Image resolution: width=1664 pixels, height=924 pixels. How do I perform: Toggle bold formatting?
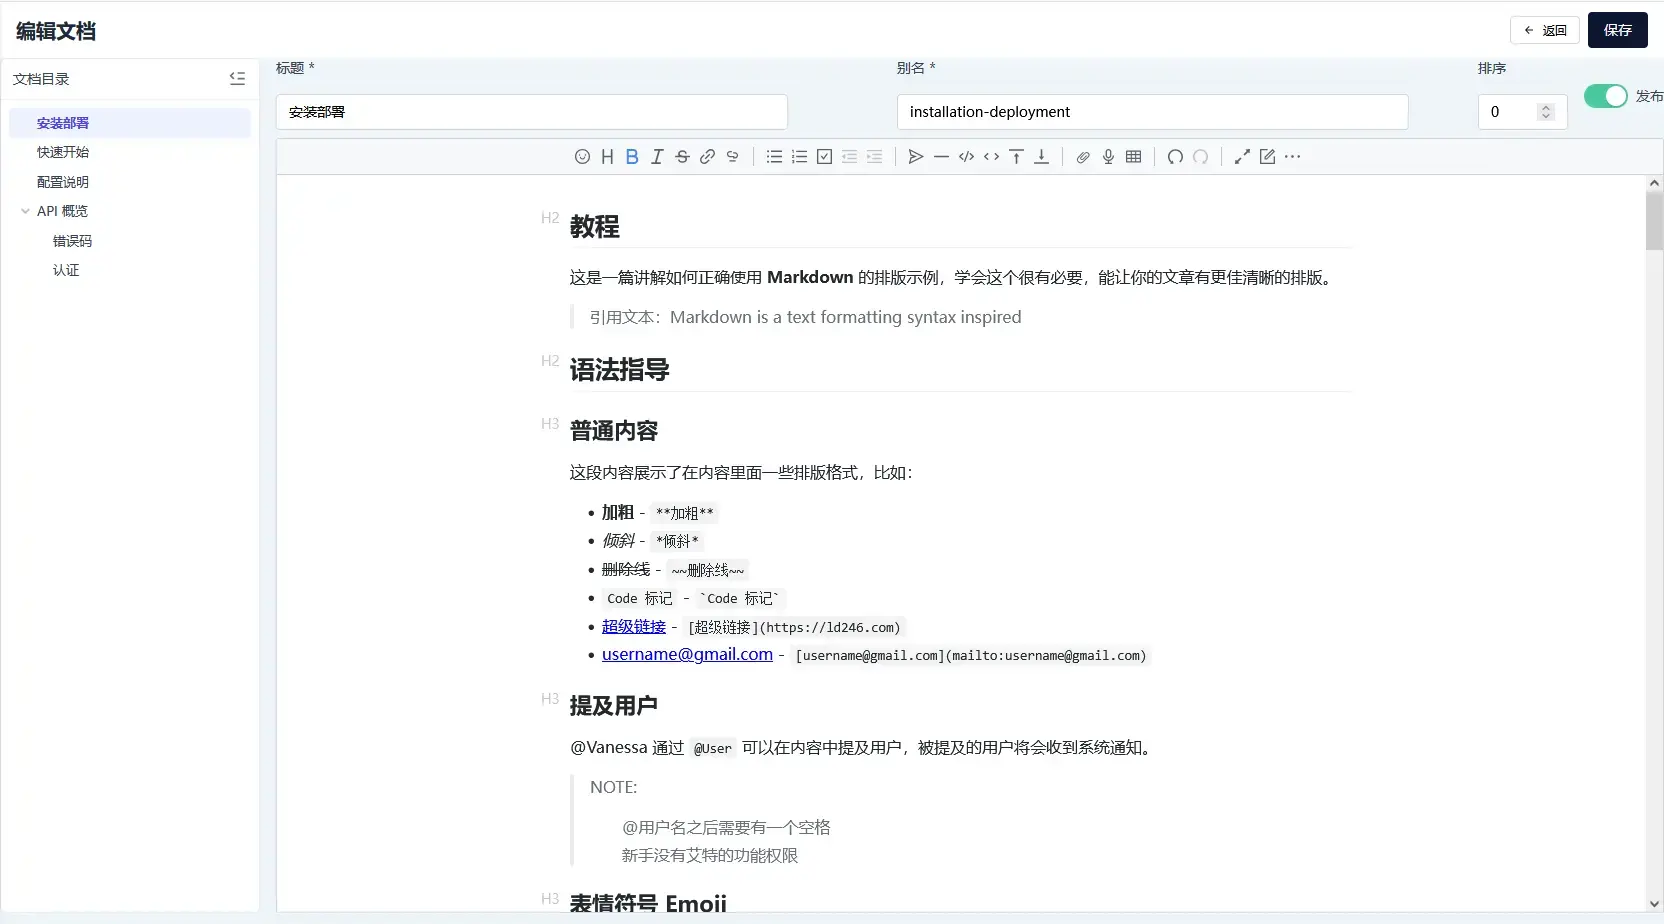[632, 156]
